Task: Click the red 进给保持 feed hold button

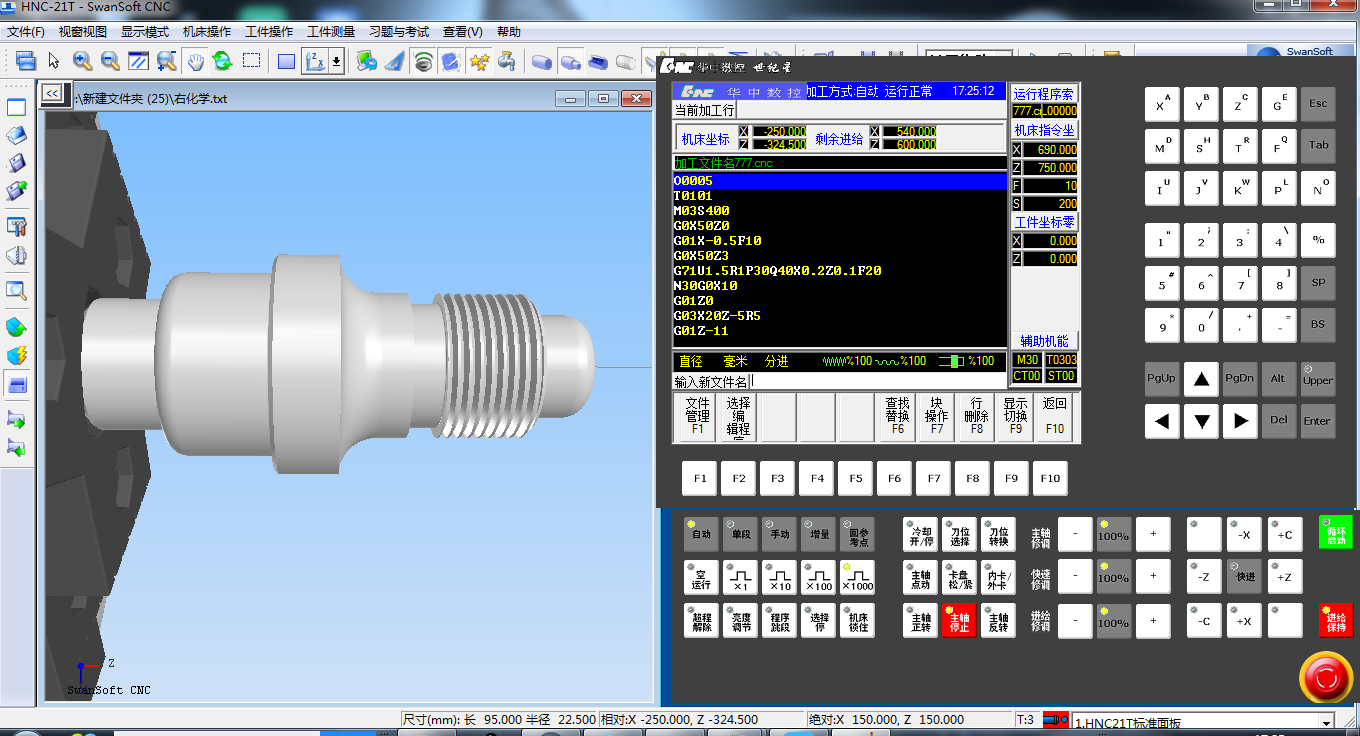Action: click(1336, 619)
